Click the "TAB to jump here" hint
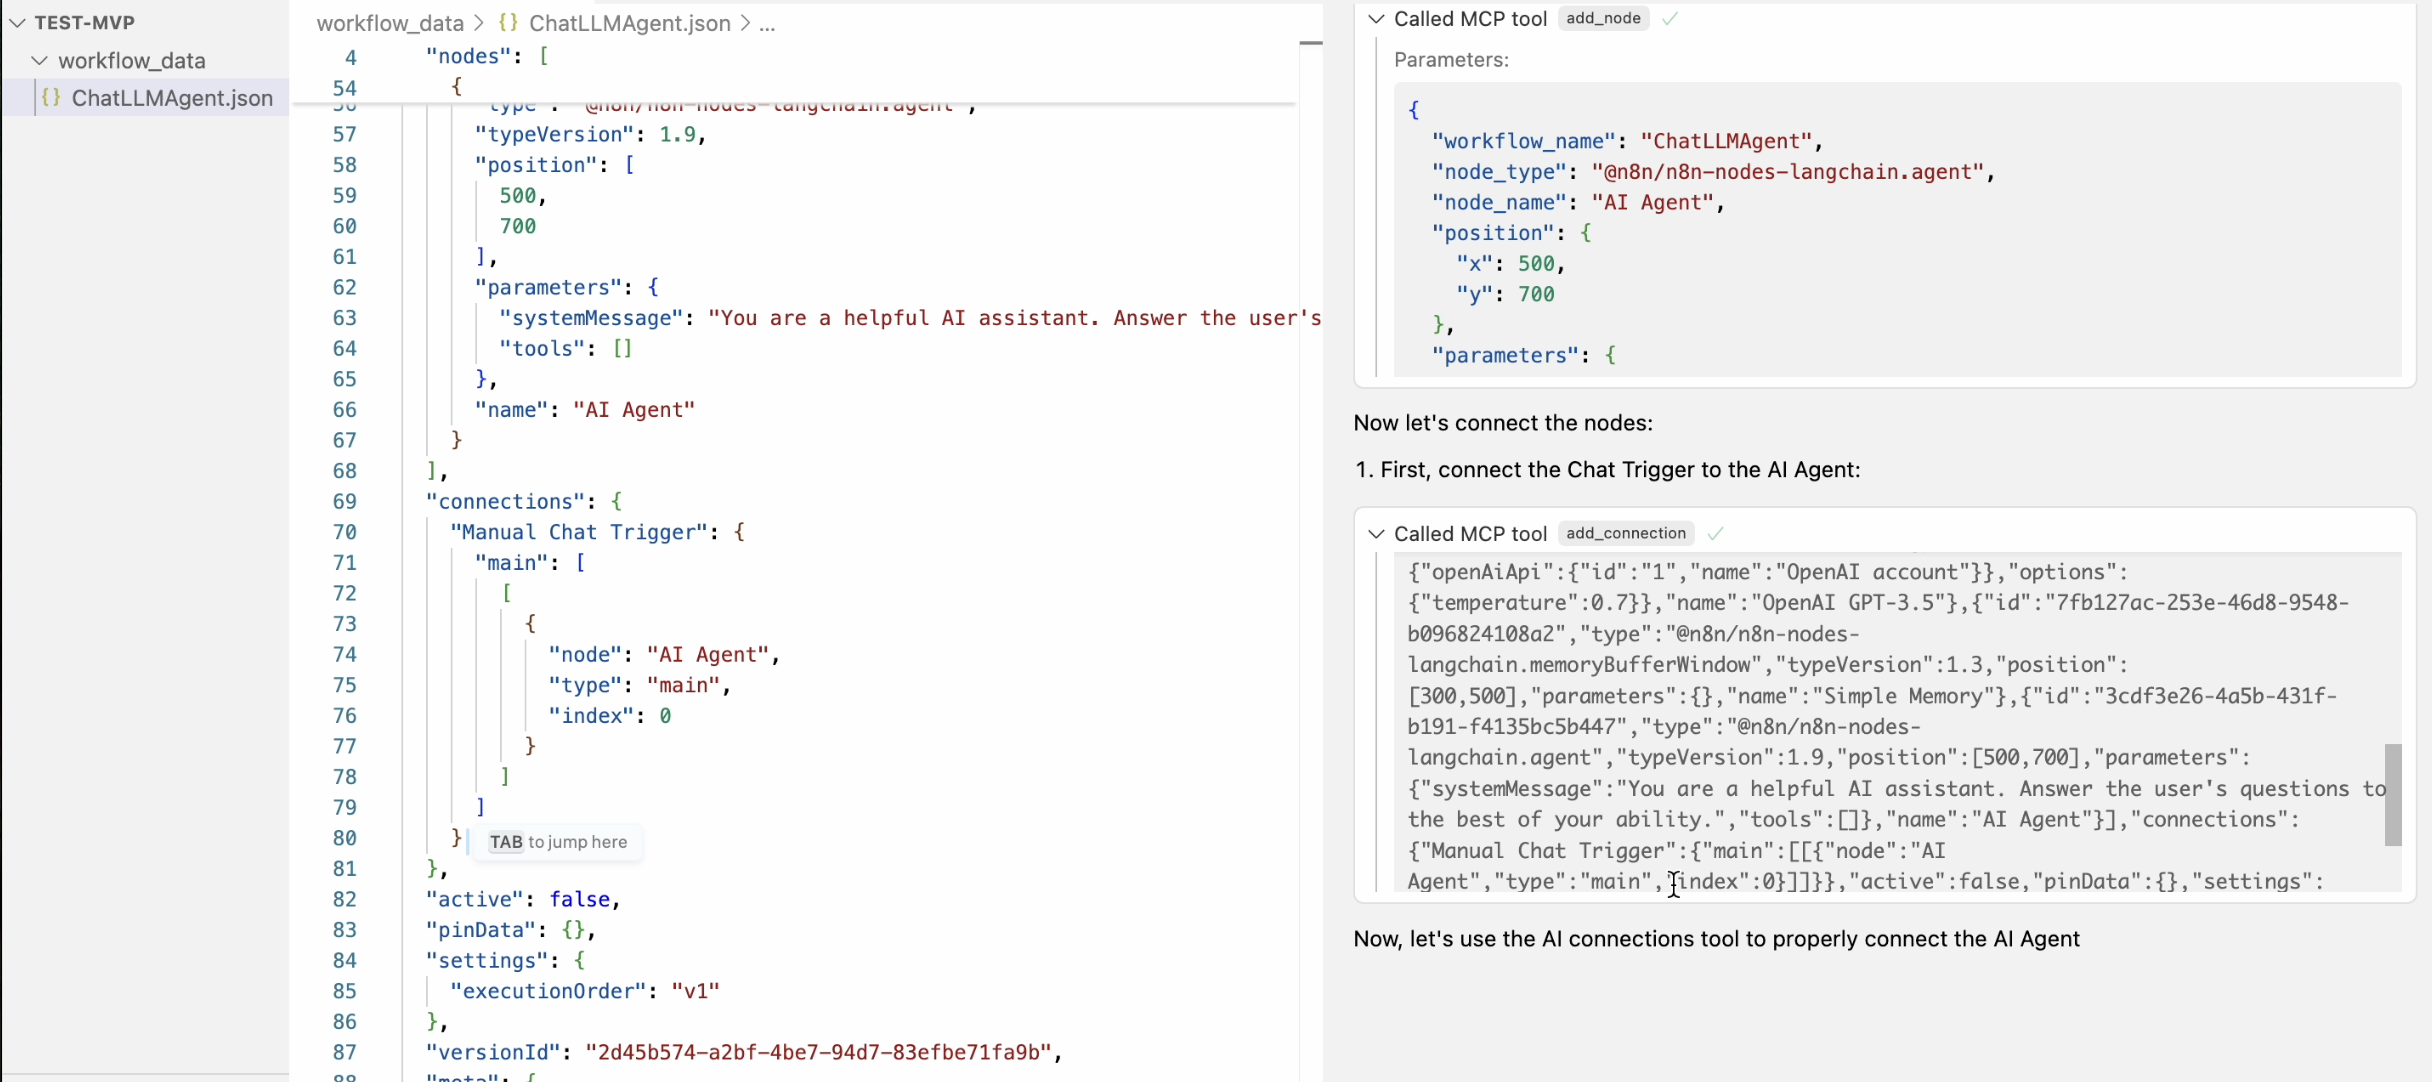Image resolution: width=2432 pixels, height=1082 pixels. point(558,842)
